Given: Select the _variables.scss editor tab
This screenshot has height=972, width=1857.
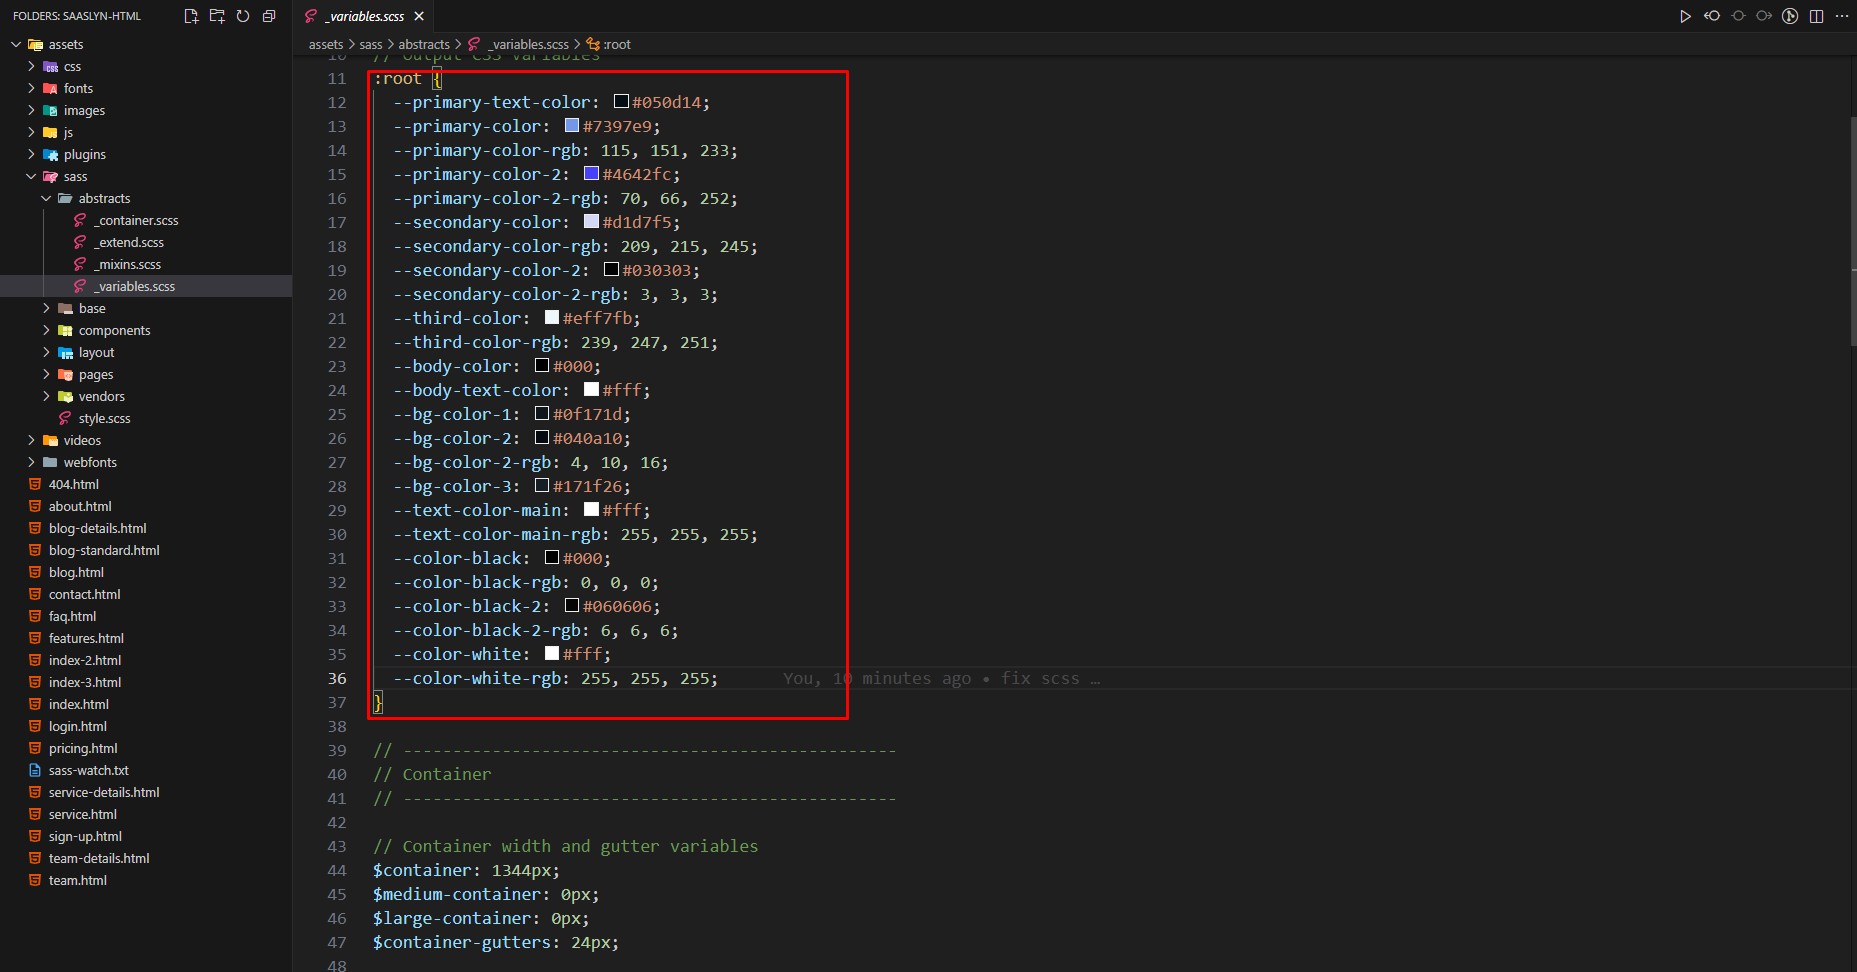Looking at the screenshot, I should click(366, 16).
